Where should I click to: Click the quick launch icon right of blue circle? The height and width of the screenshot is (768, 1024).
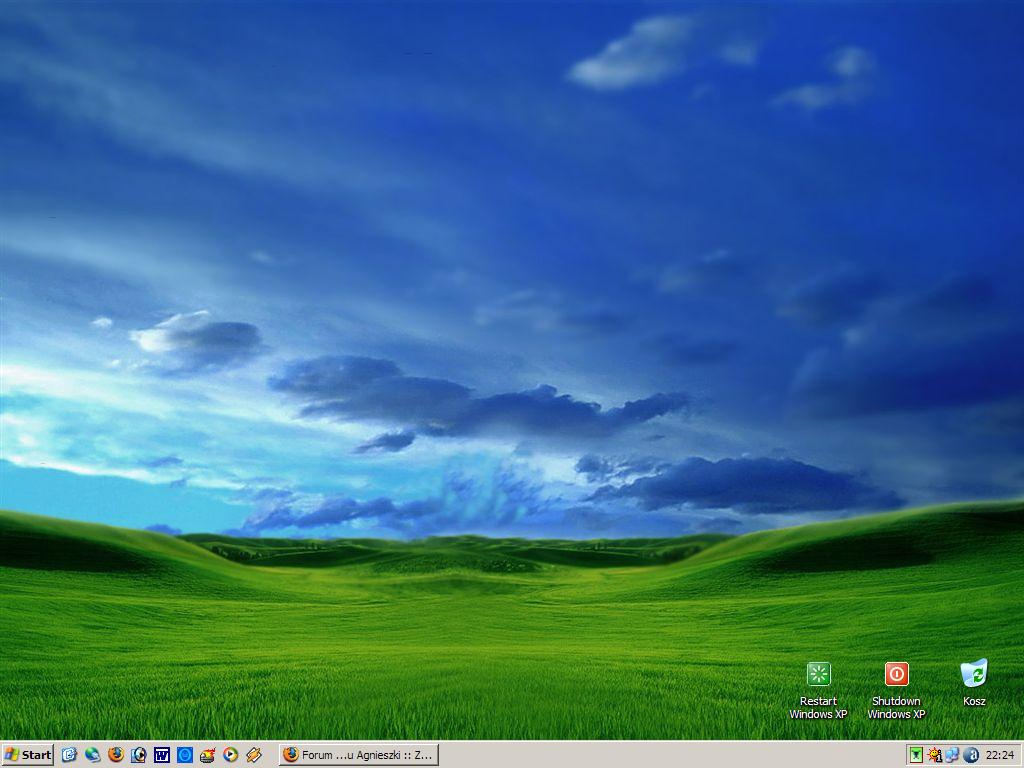pyautogui.click(x=208, y=755)
